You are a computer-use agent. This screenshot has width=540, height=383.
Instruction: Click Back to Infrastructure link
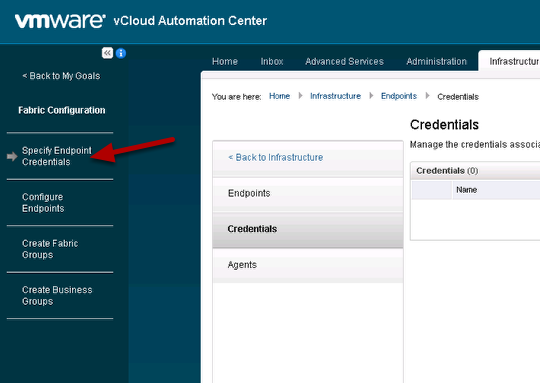[276, 157]
